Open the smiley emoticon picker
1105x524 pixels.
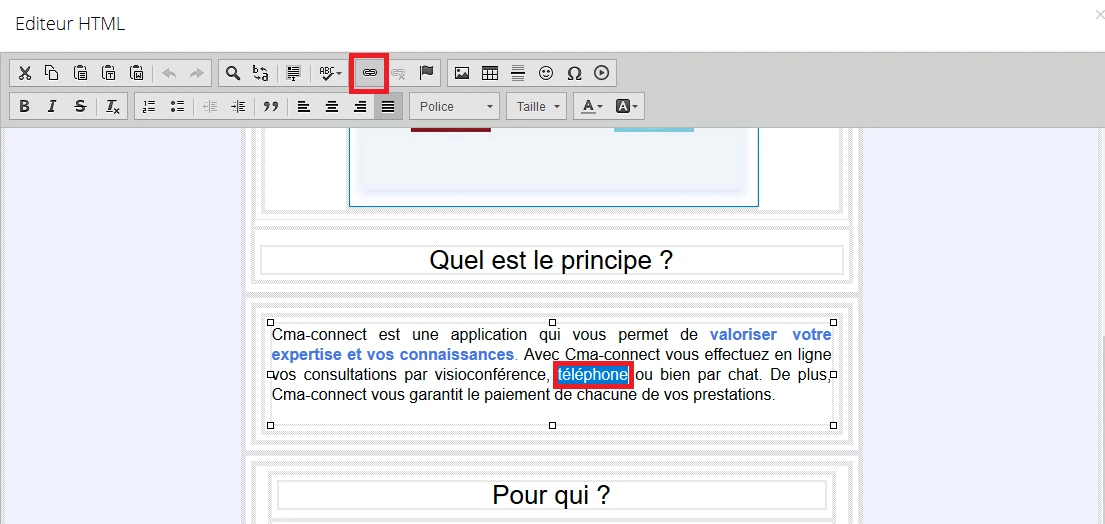point(546,73)
